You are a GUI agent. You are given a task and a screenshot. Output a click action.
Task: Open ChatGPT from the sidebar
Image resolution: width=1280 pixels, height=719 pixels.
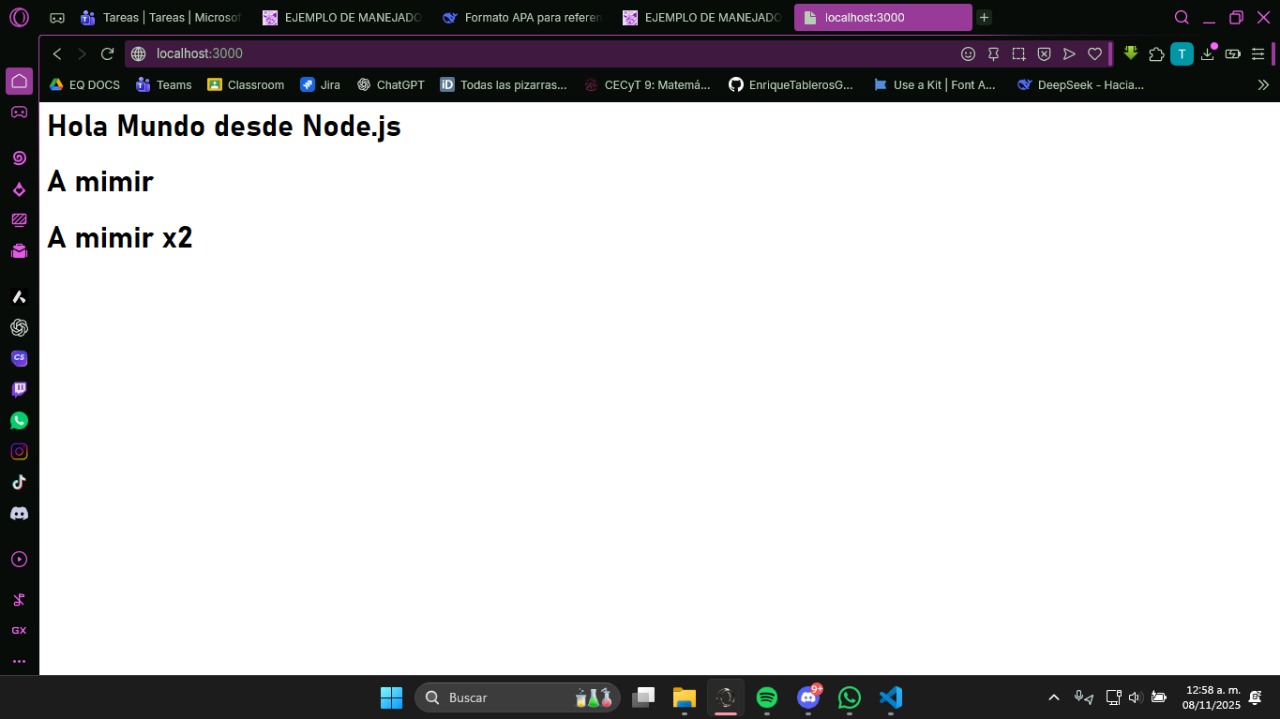(x=19, y=327)
